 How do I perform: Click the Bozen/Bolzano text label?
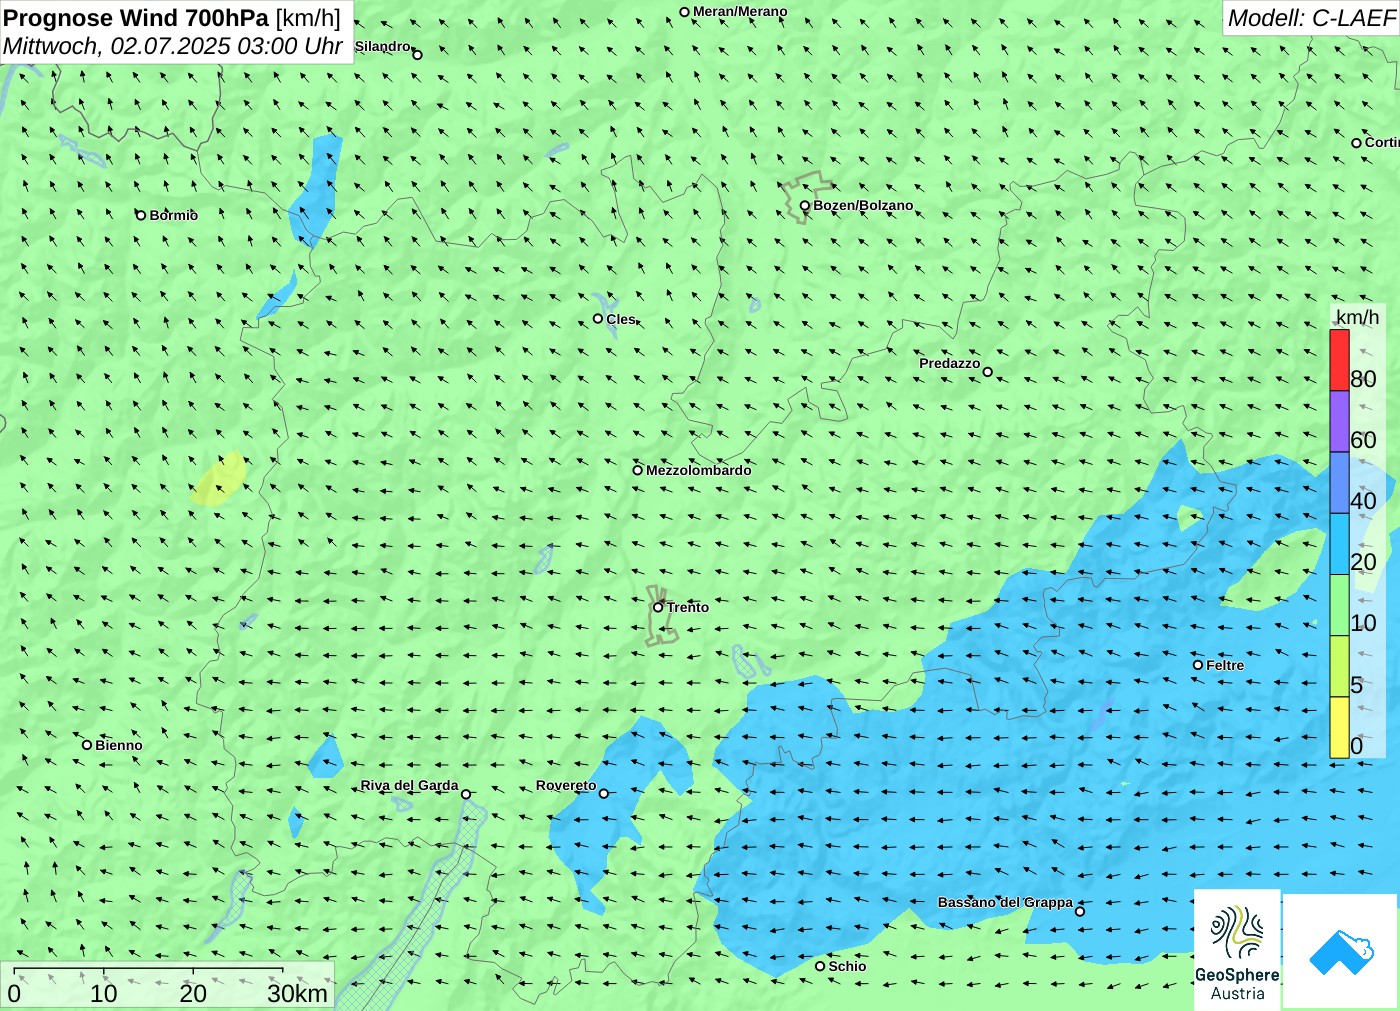pos(863,206)
